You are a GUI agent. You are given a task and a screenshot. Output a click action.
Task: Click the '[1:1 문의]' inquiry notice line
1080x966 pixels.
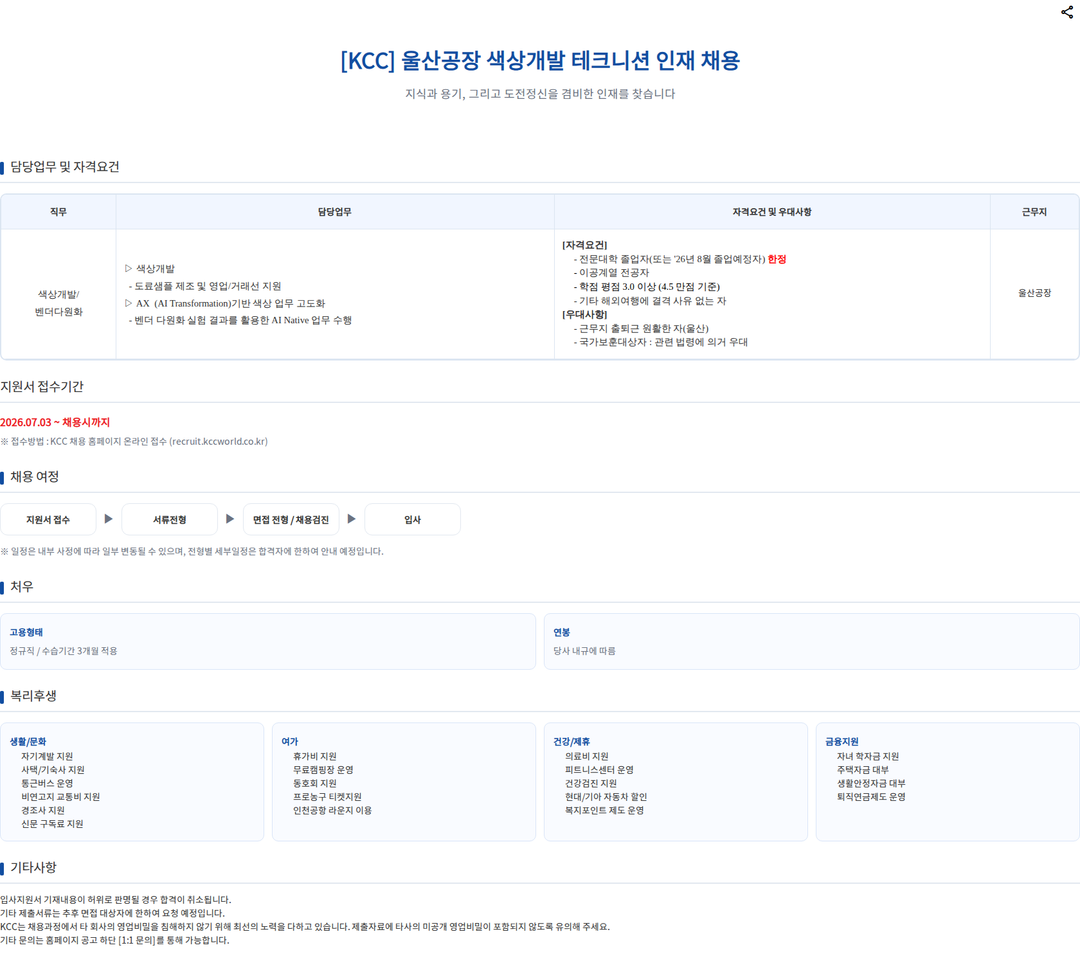coord(114,941)
